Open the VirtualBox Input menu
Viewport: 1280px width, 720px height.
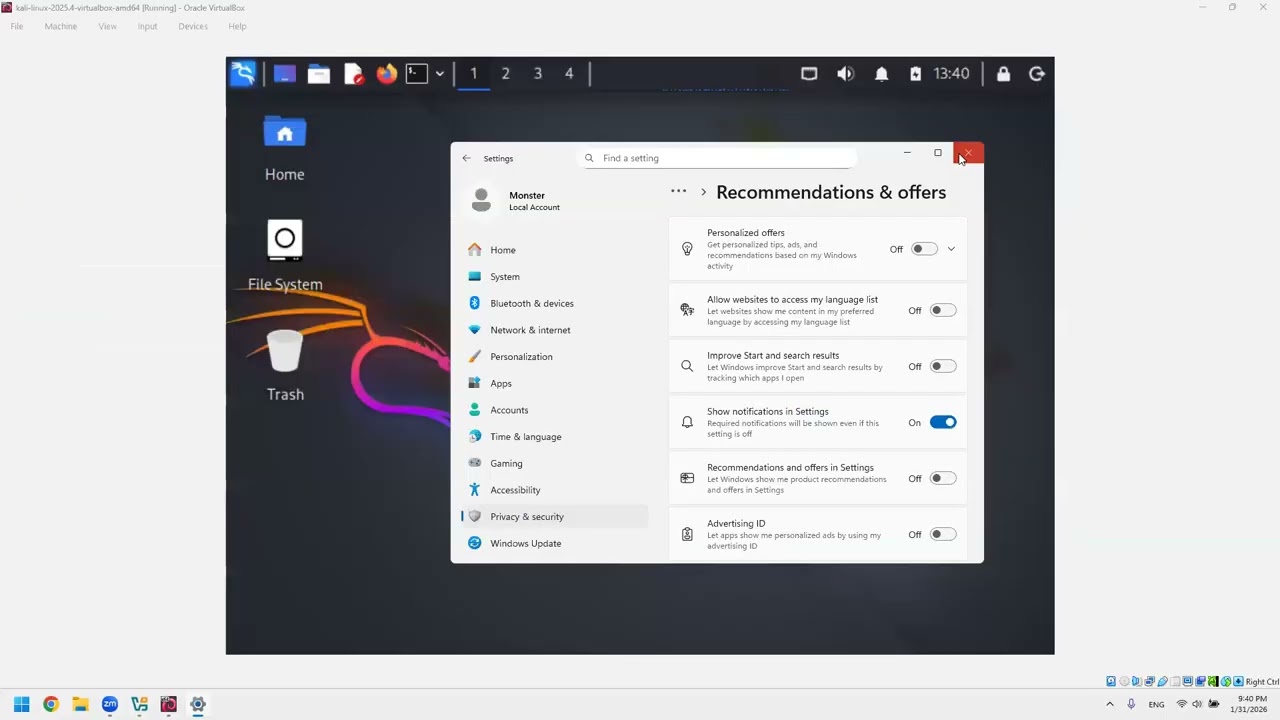[x=147, y=26]
